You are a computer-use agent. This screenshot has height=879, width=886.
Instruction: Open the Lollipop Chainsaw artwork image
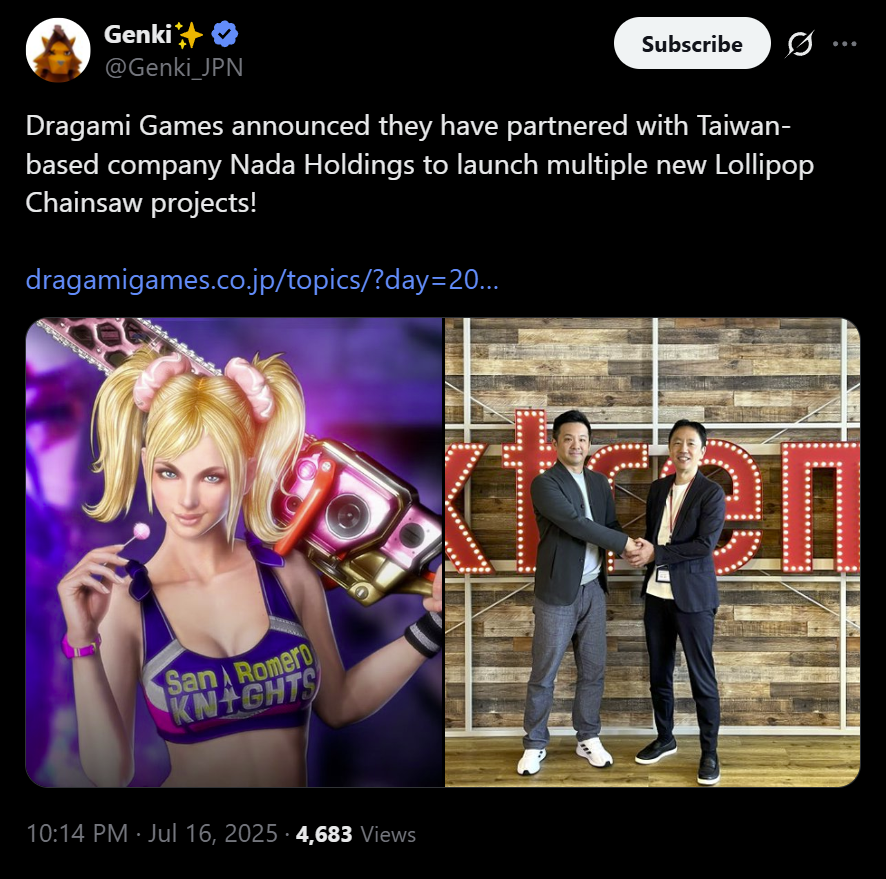(234, 552)
